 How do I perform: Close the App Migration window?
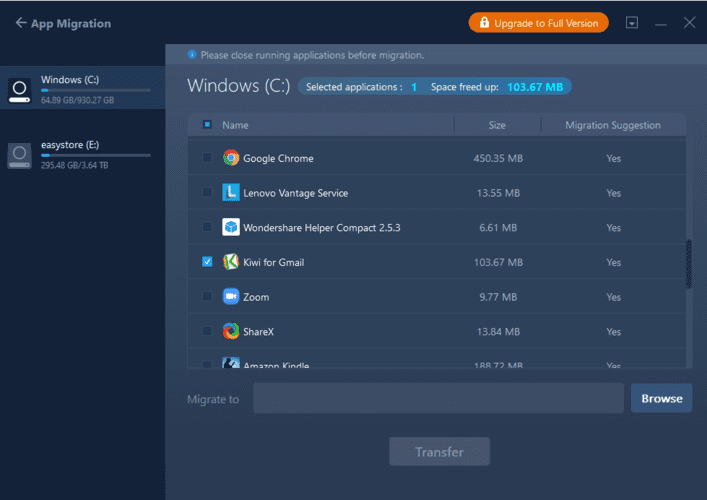[689, 23]
